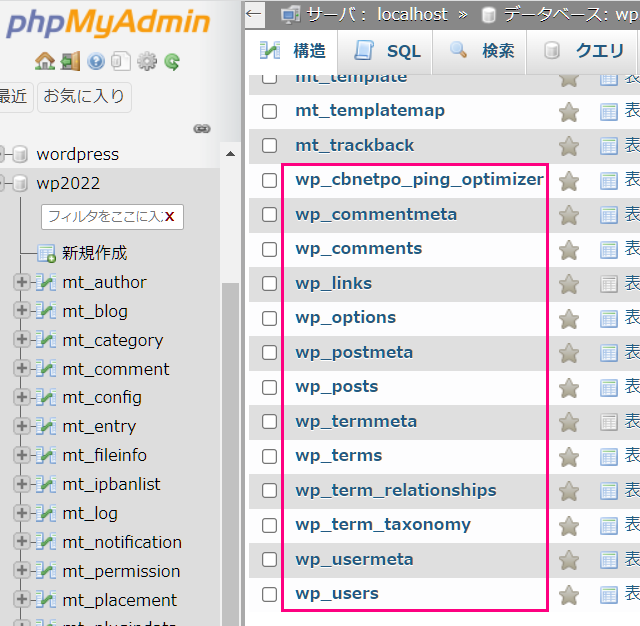Check the wp_cbnetpo_ping_optimizer checkbox
This screenshot has width=640, height=626.
click(x=269, y=180)
